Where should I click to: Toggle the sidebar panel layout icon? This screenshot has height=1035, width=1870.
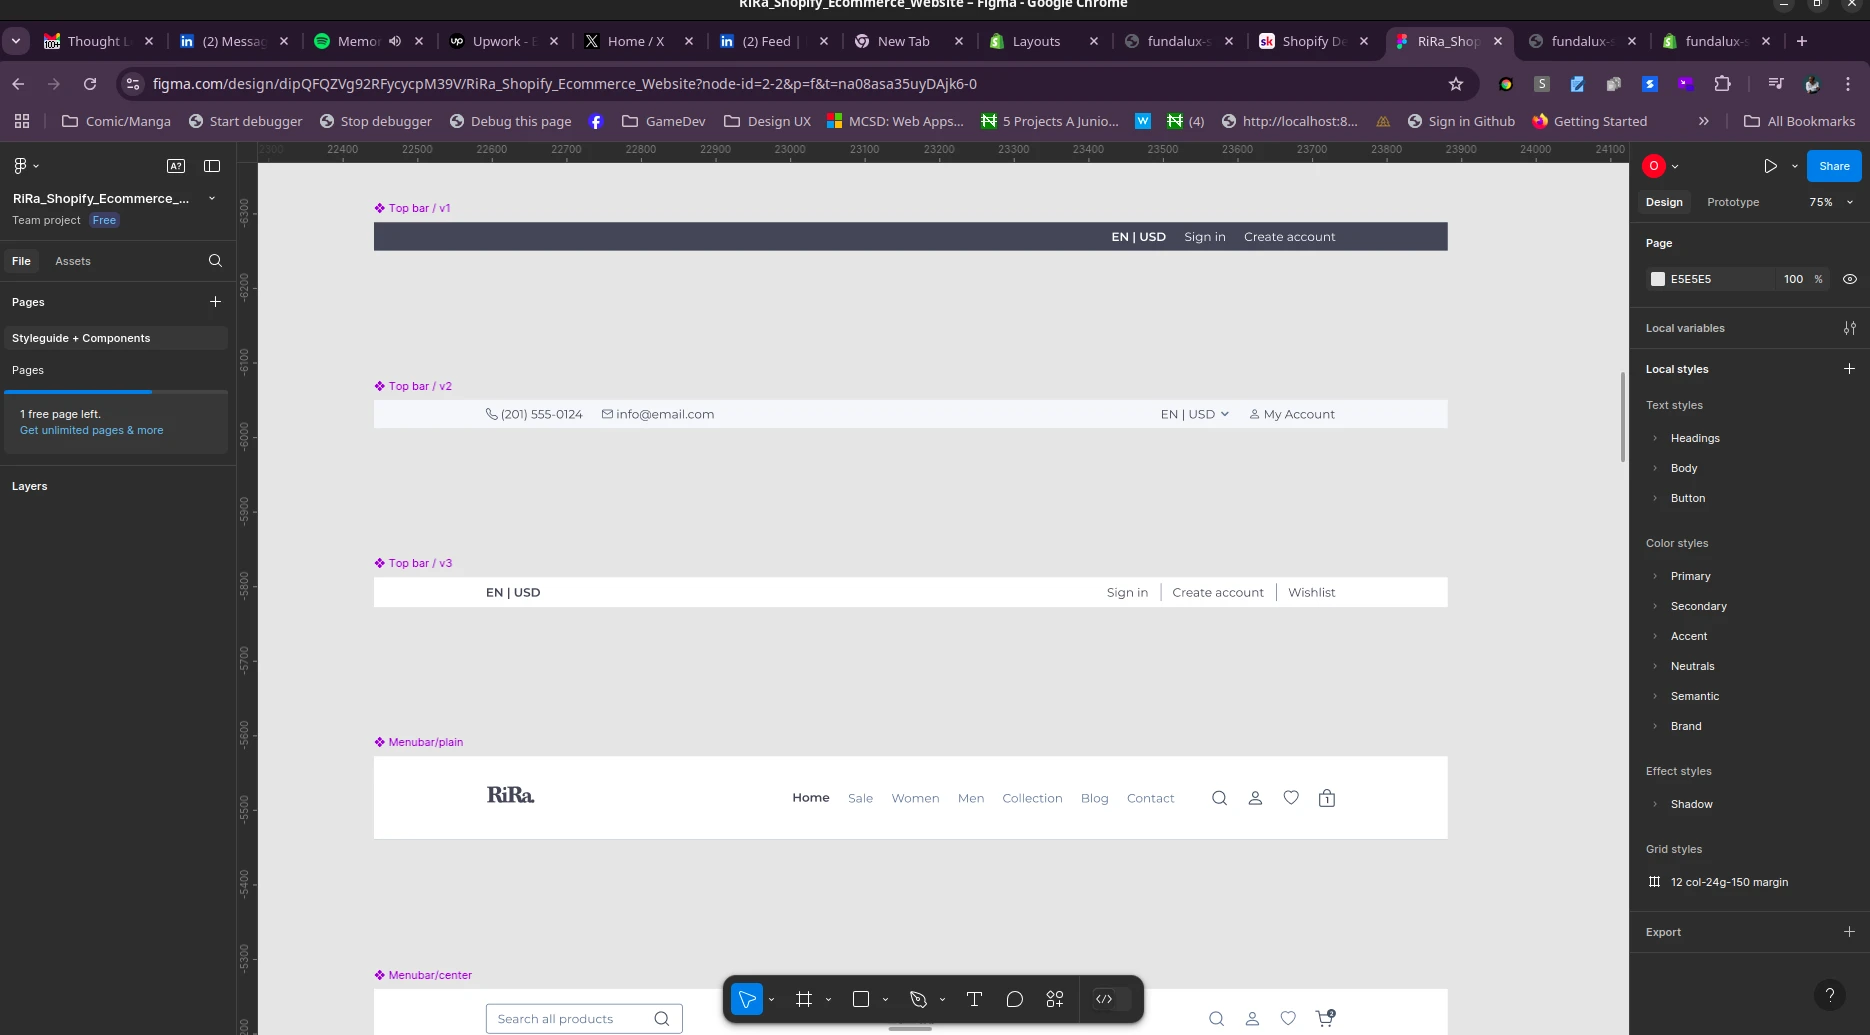[x=212, y=166]
